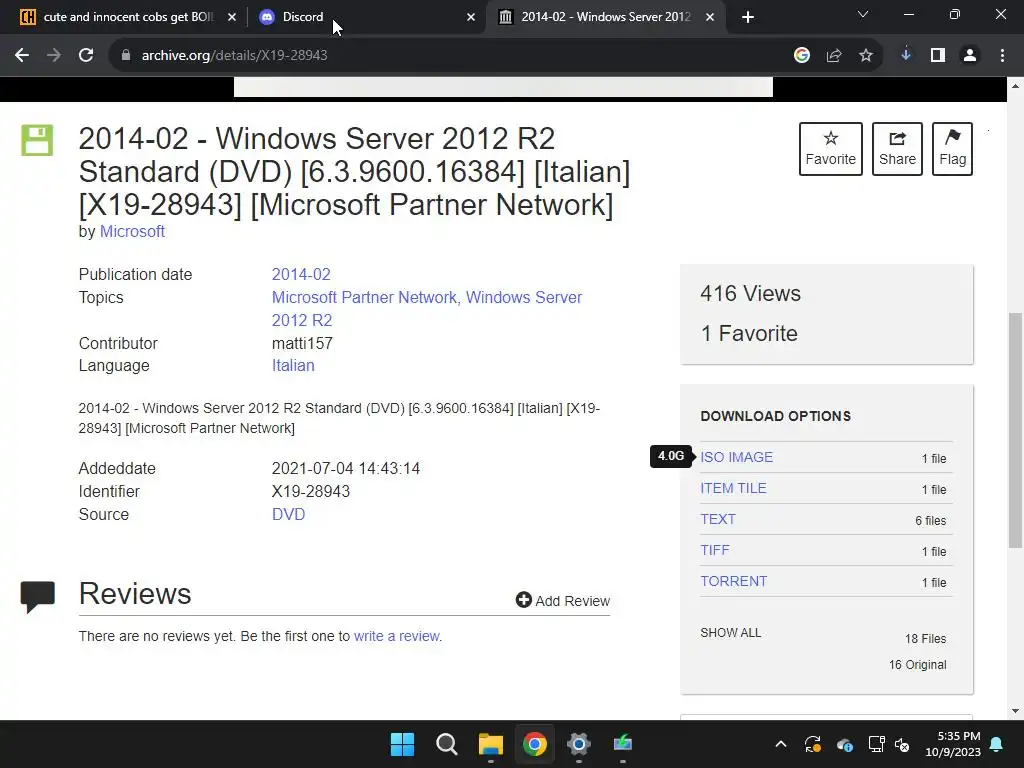
Task: Click the Reviews speech bubble icon
Action: (x=38, y=596)
